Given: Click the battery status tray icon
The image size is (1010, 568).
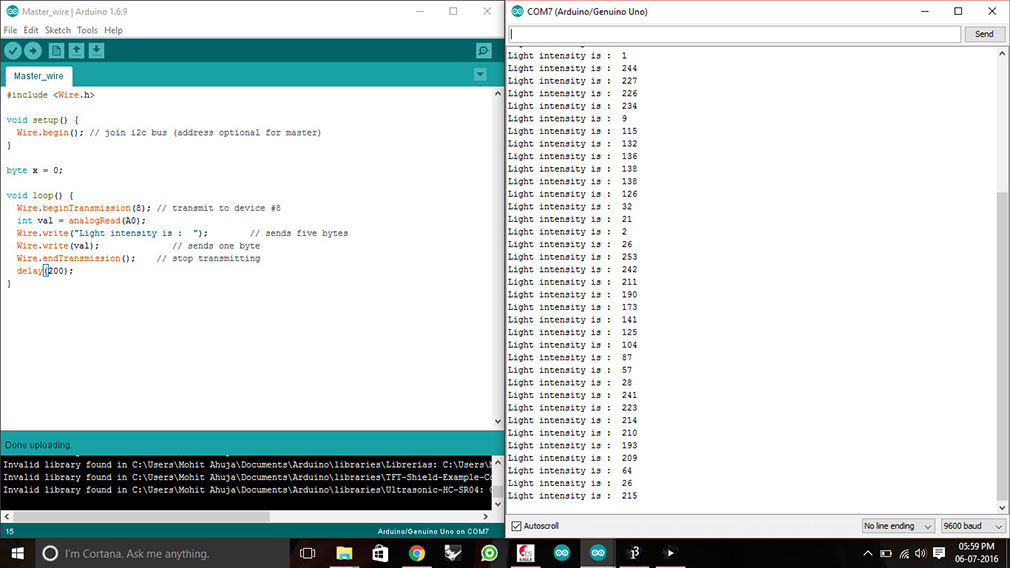Looking at the screenshot, I should (886, 553).
